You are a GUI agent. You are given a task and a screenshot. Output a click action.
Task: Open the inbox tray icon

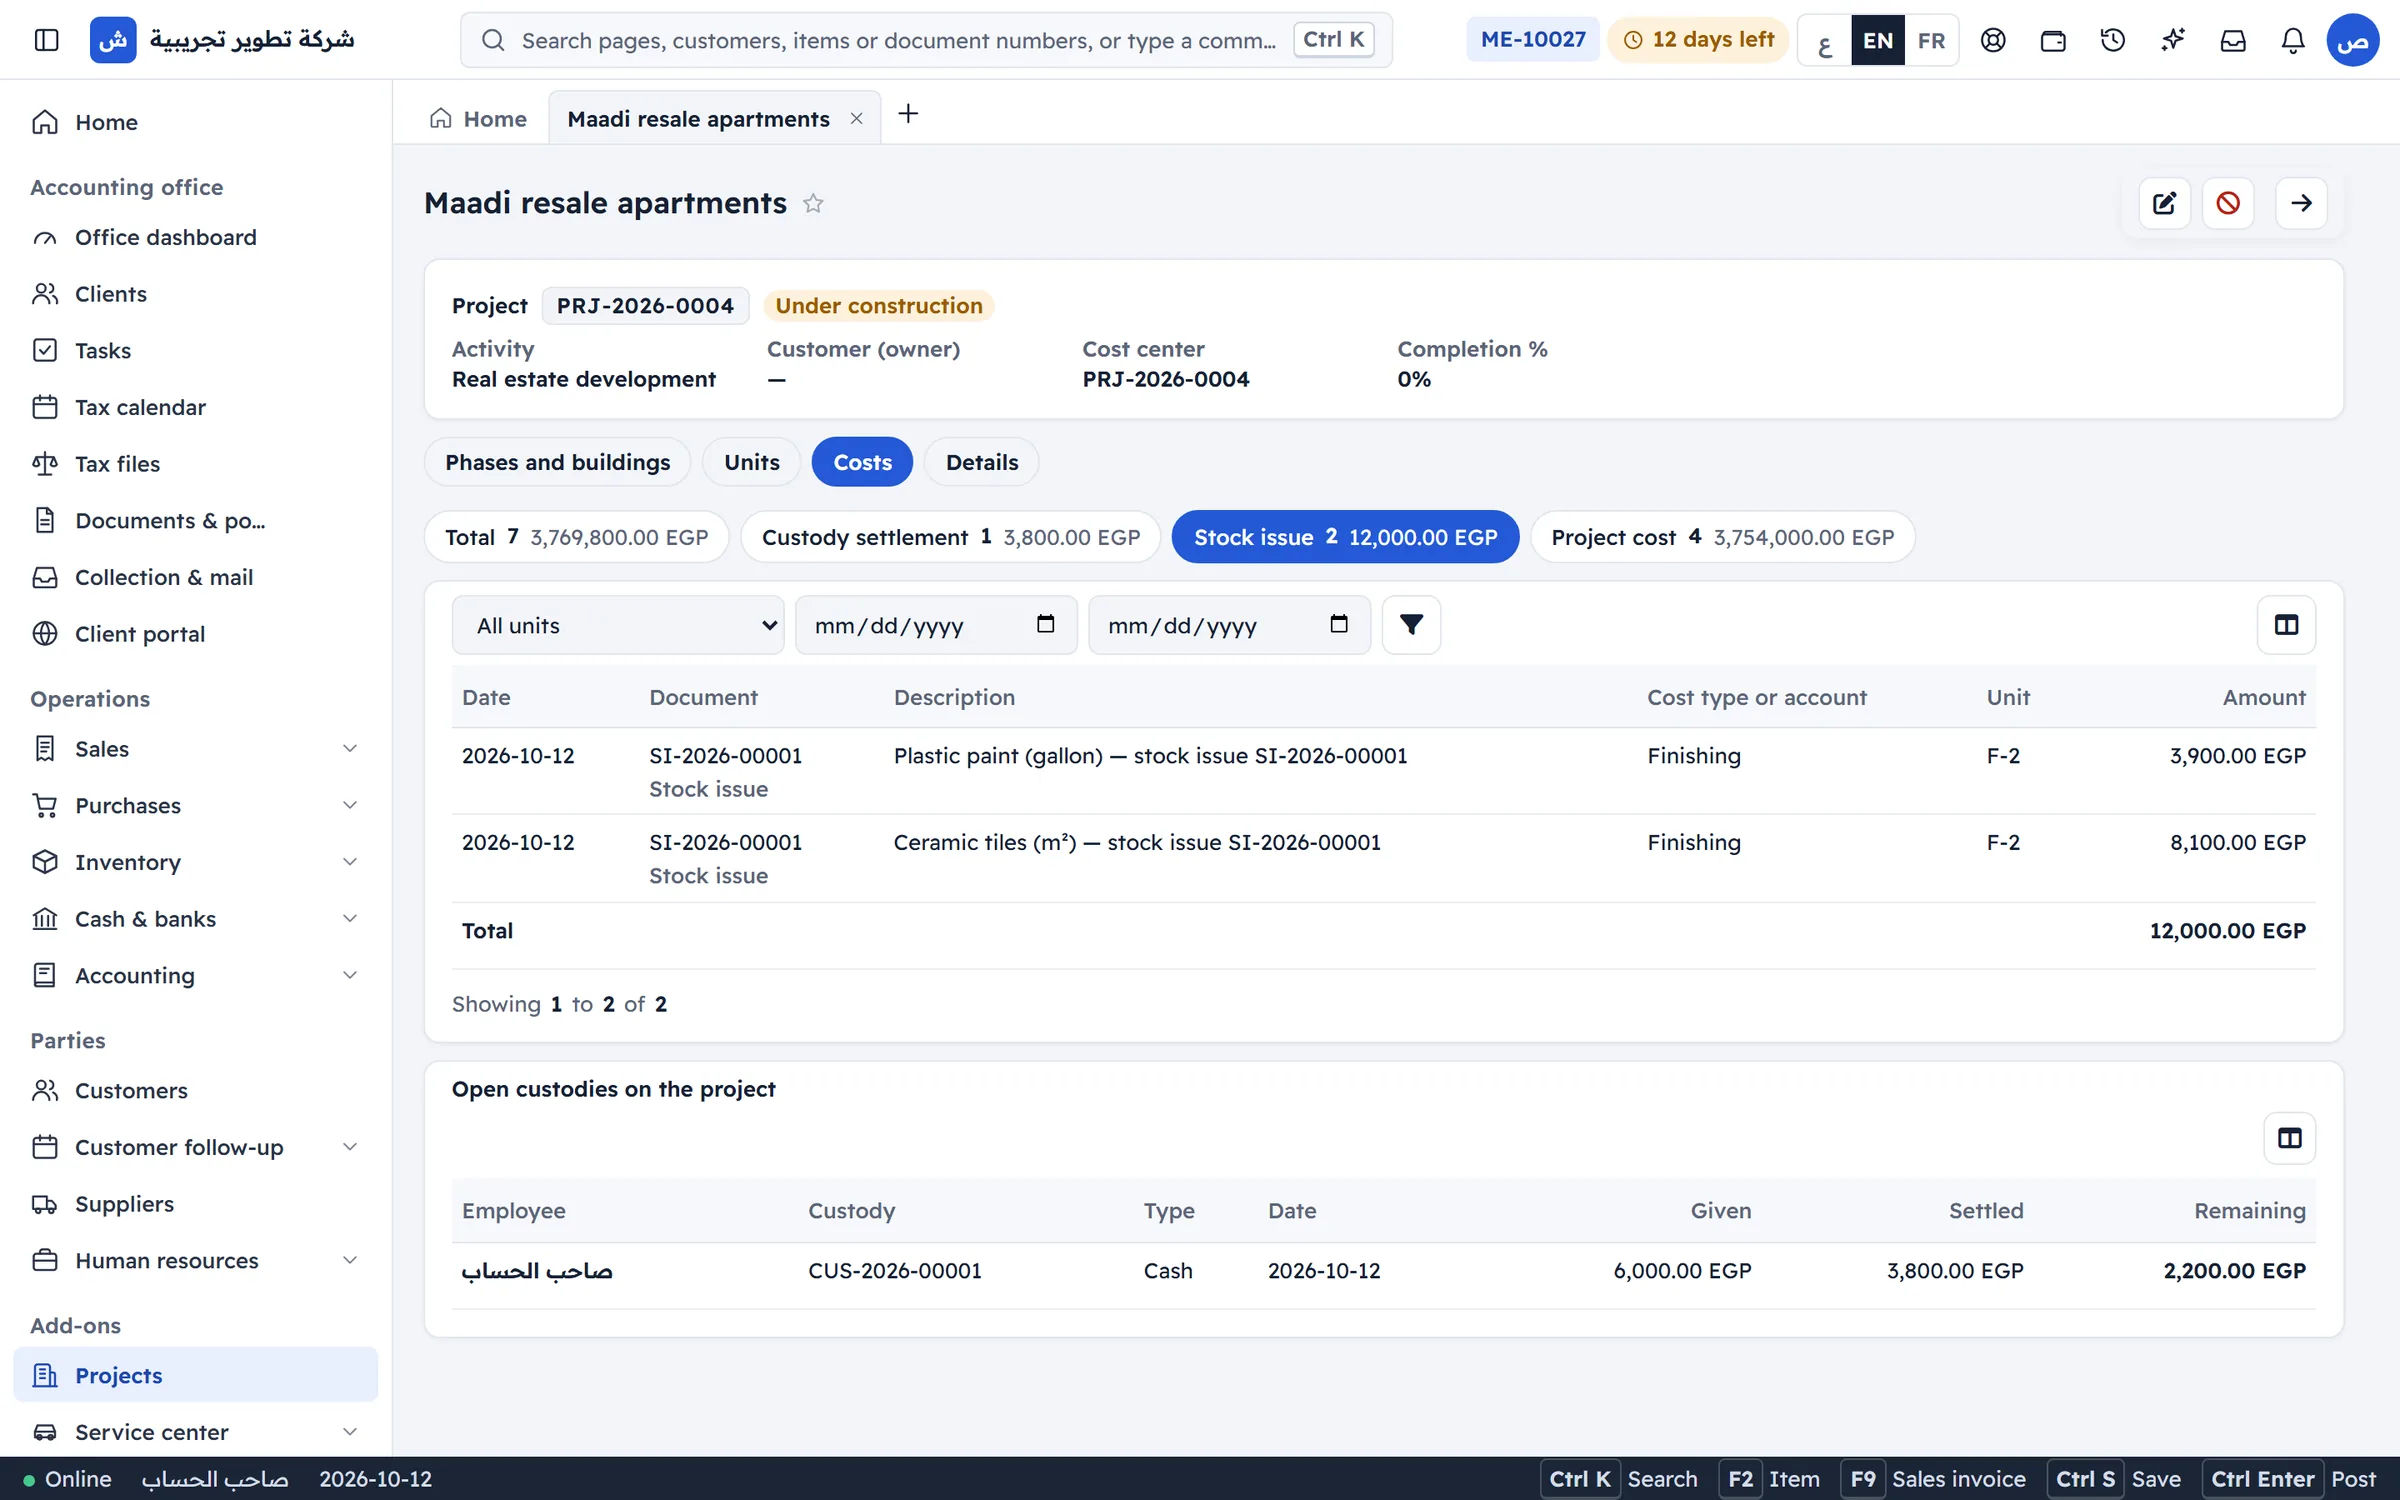tap(2233, 40)
